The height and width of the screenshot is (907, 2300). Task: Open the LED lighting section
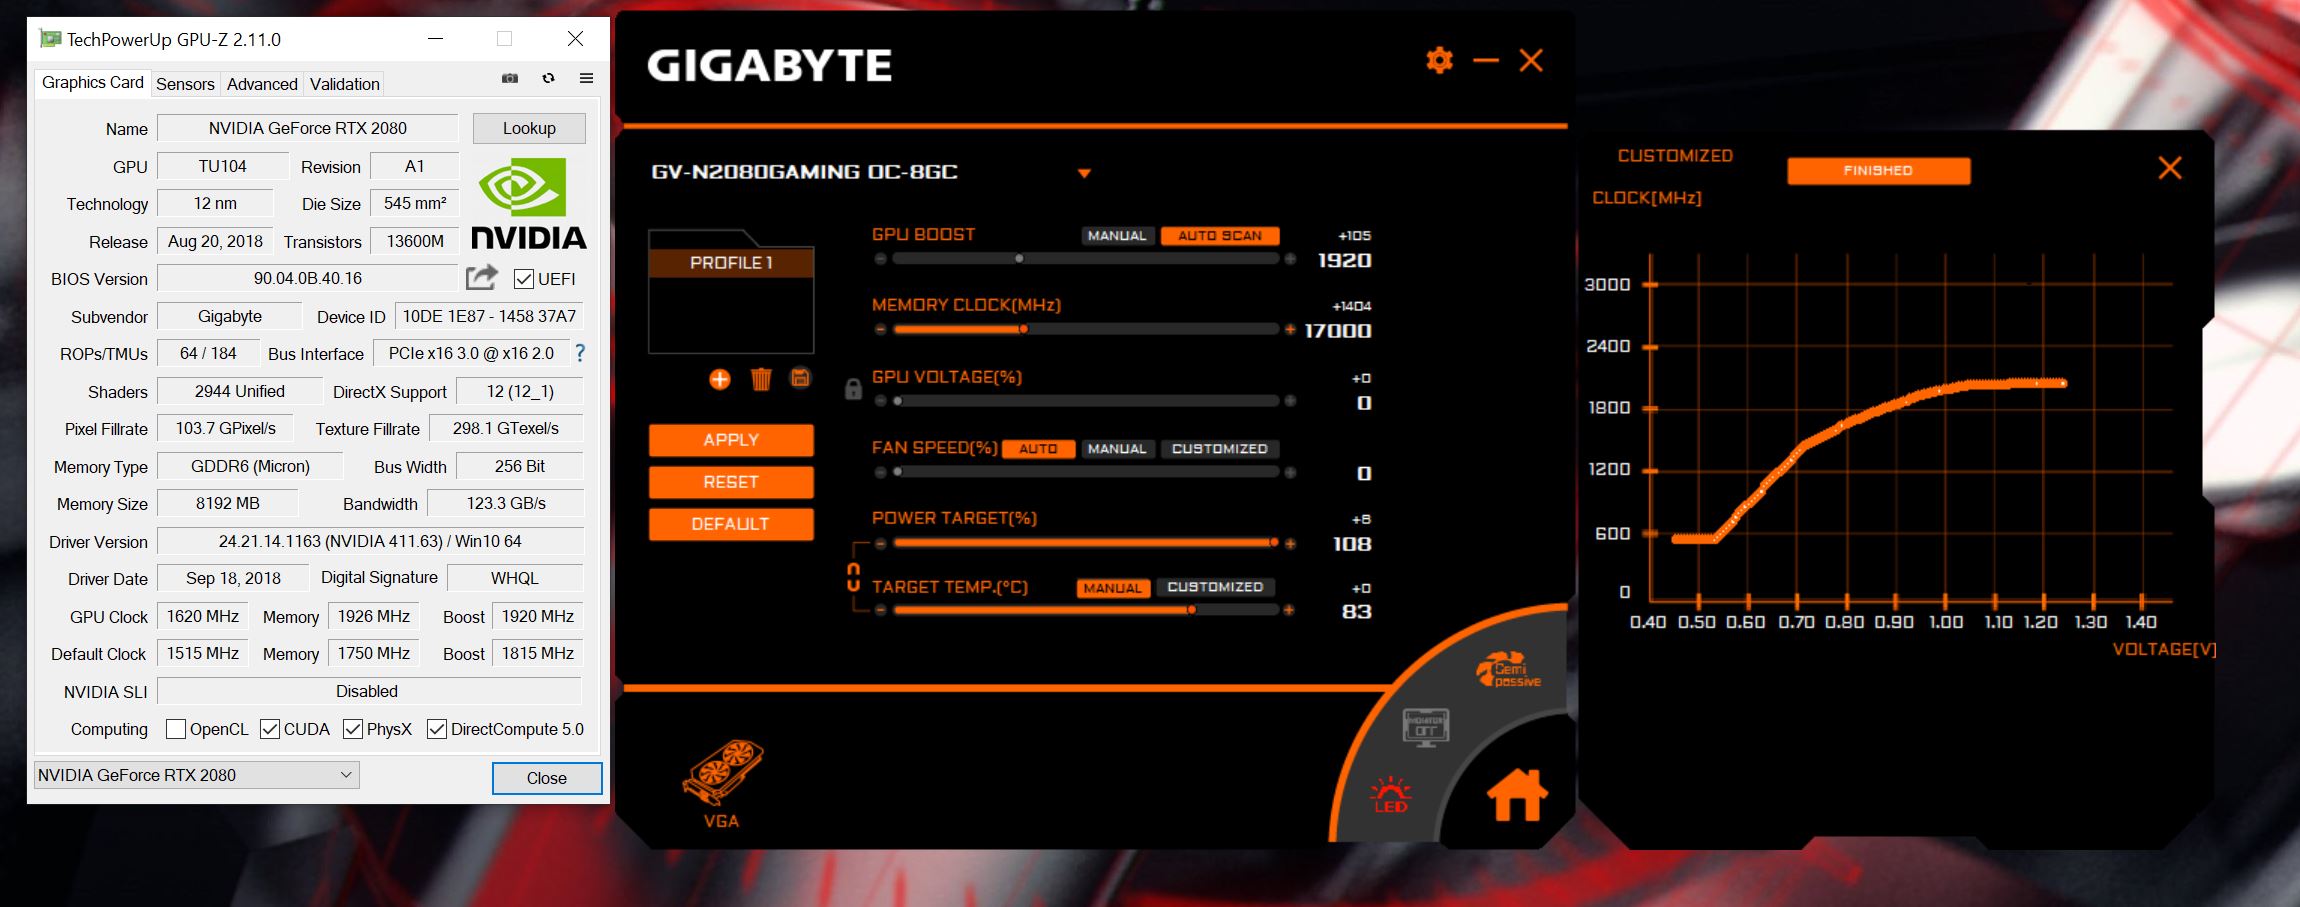1390,794
